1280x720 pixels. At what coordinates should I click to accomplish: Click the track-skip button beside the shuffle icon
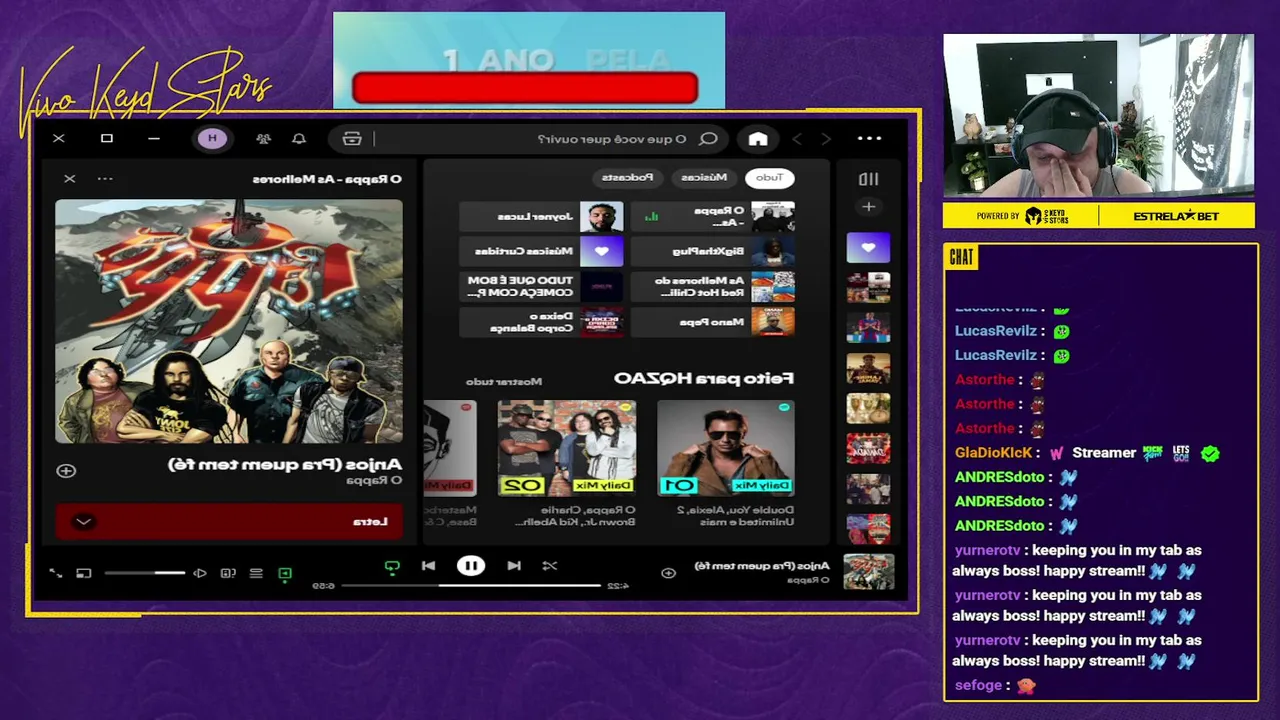(x=514, y=566)
